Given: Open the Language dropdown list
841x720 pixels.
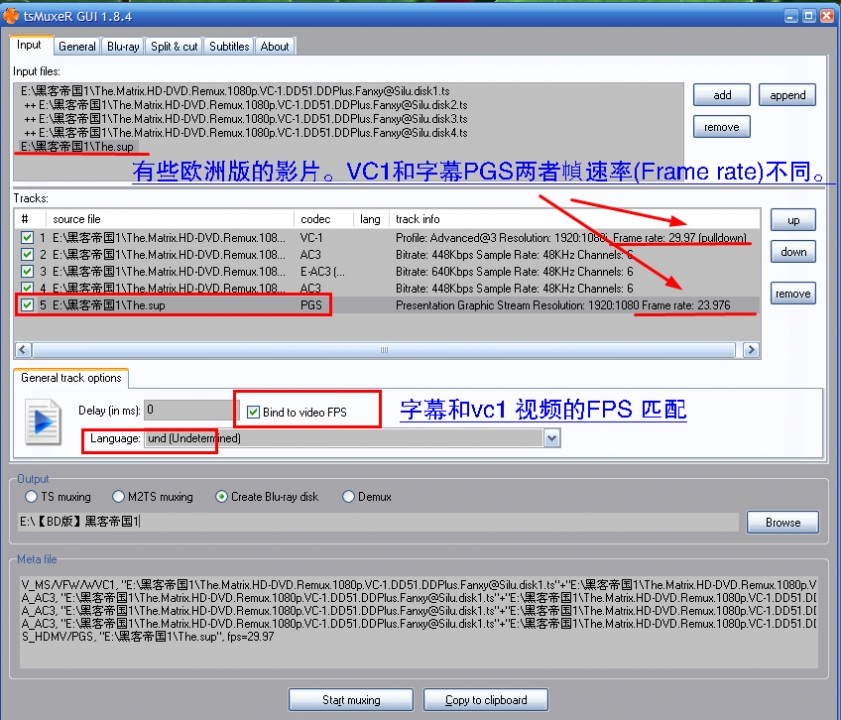Looking at the screenshot, I should point(551,438).
